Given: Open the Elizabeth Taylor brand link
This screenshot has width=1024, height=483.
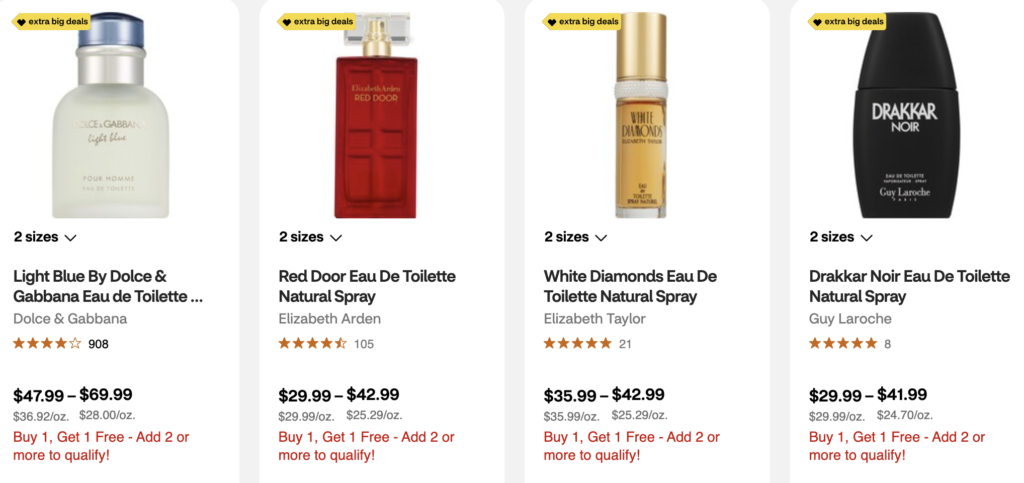Looking at the screenshot, I should coord(594,319).
